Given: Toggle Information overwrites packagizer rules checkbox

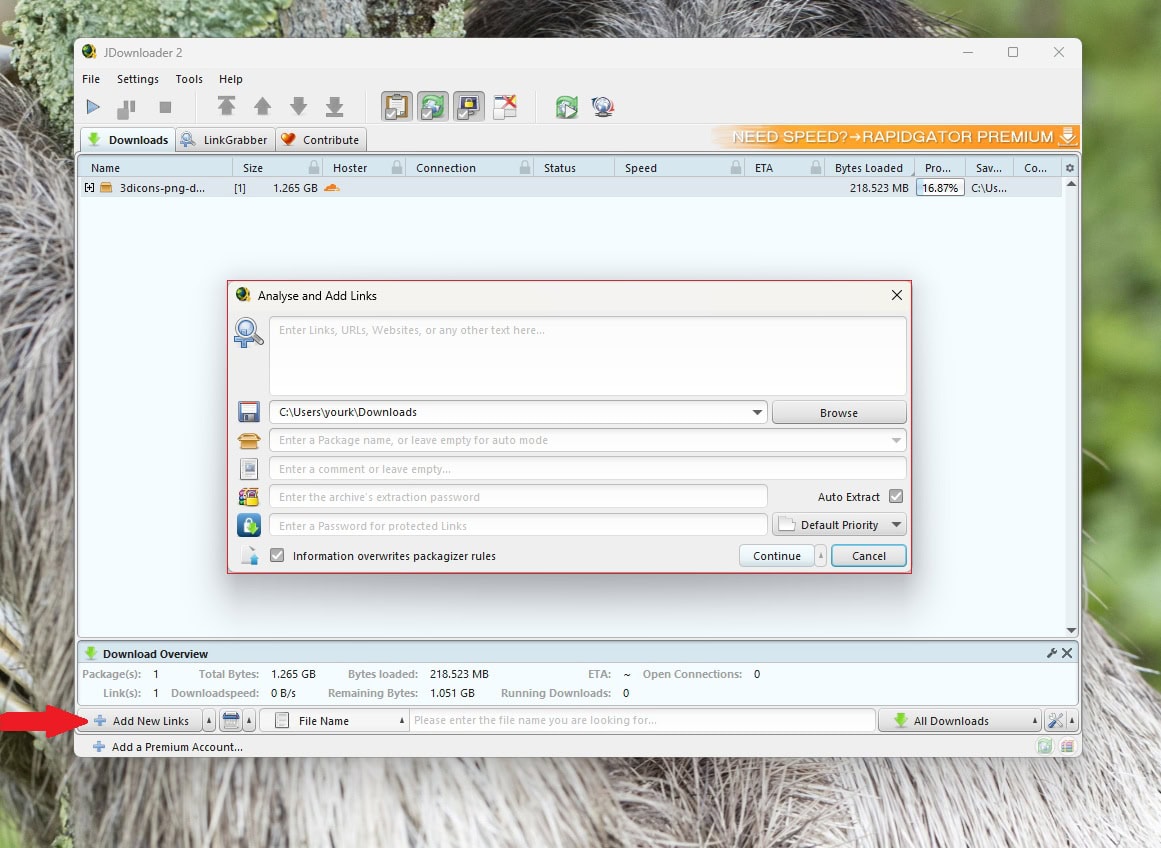Looking at the screenshot, I should click(x=277, y=556).
